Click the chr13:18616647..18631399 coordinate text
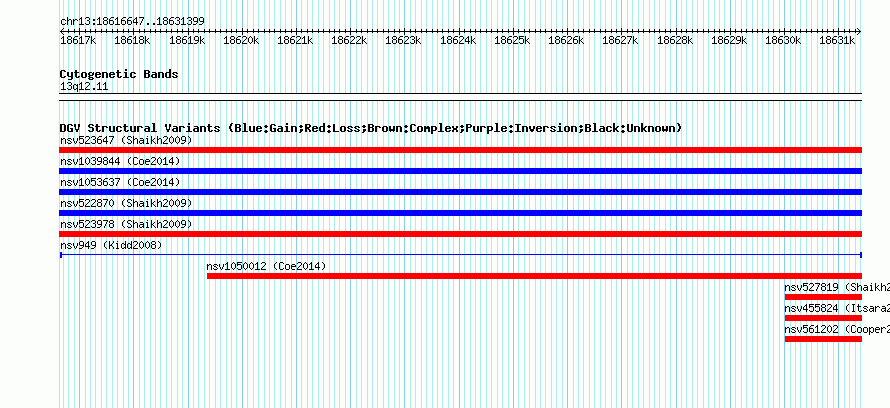The height and width of the screenshot is (408, 890). click(x=132, y=22)
